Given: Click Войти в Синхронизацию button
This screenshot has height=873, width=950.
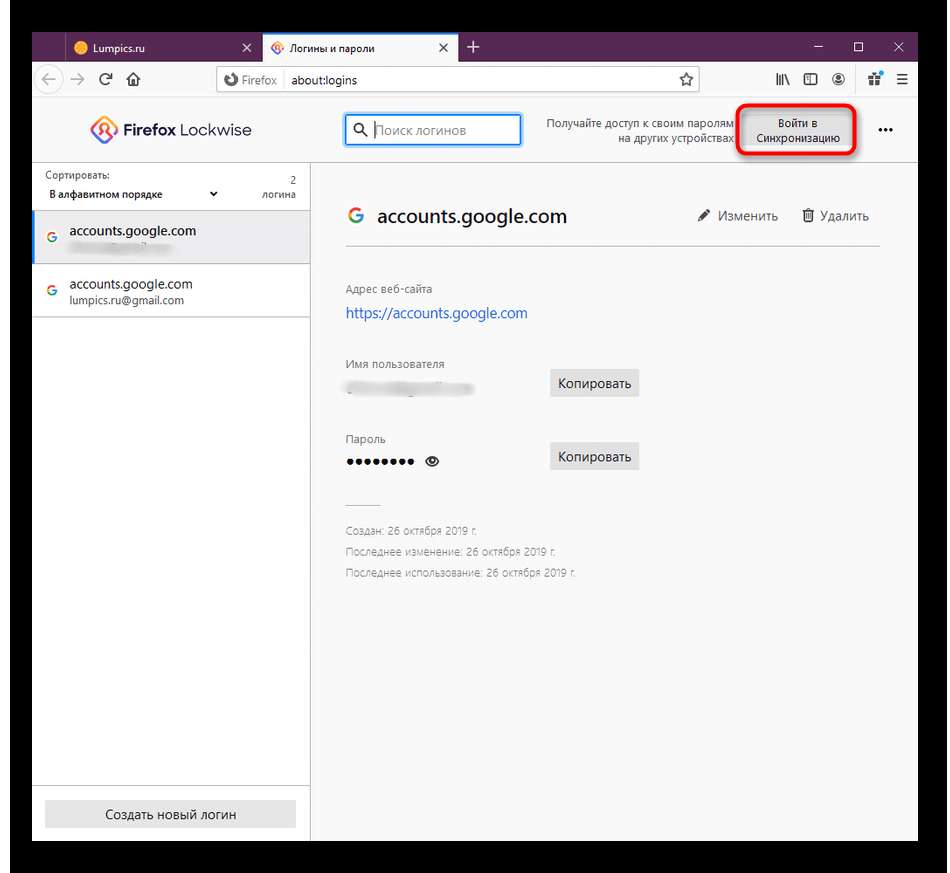Looking at the screenshot, I should point(797,130).
